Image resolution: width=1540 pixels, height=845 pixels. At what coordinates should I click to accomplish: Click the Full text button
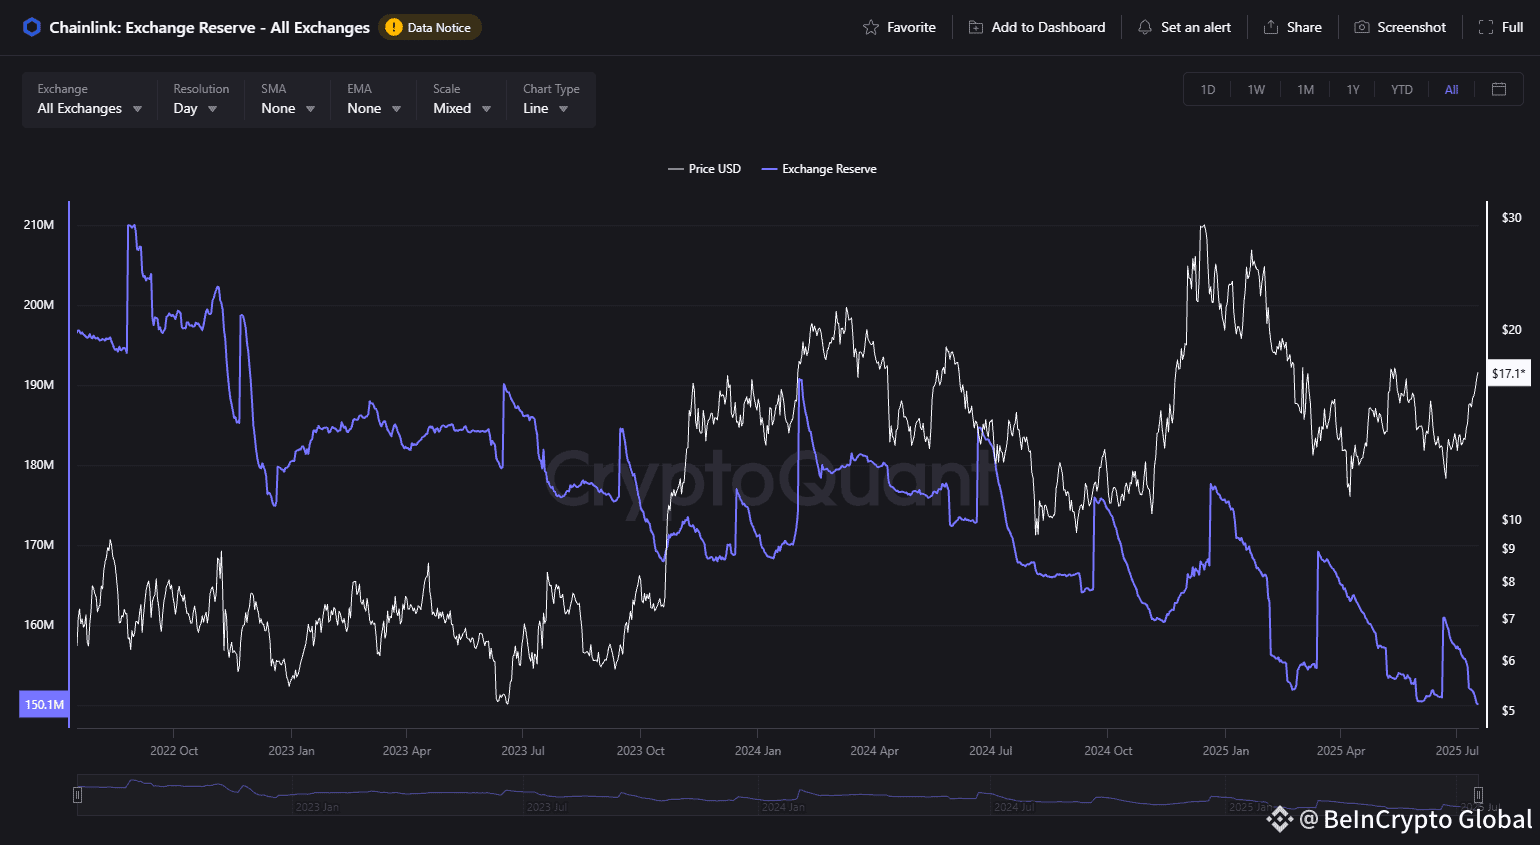coord(1513,27)
